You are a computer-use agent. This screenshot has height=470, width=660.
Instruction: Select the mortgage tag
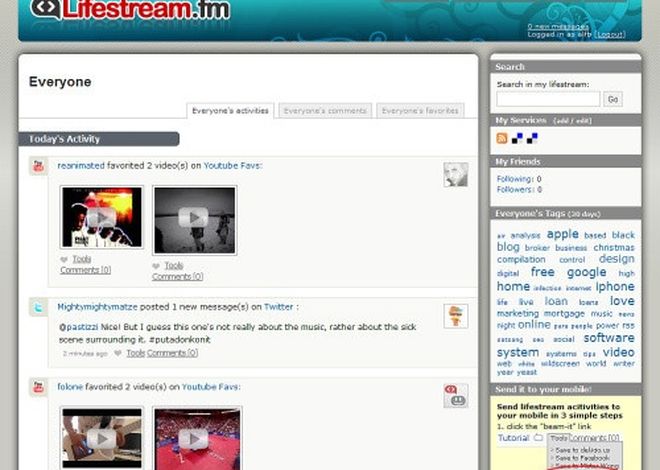click(564, 313)
